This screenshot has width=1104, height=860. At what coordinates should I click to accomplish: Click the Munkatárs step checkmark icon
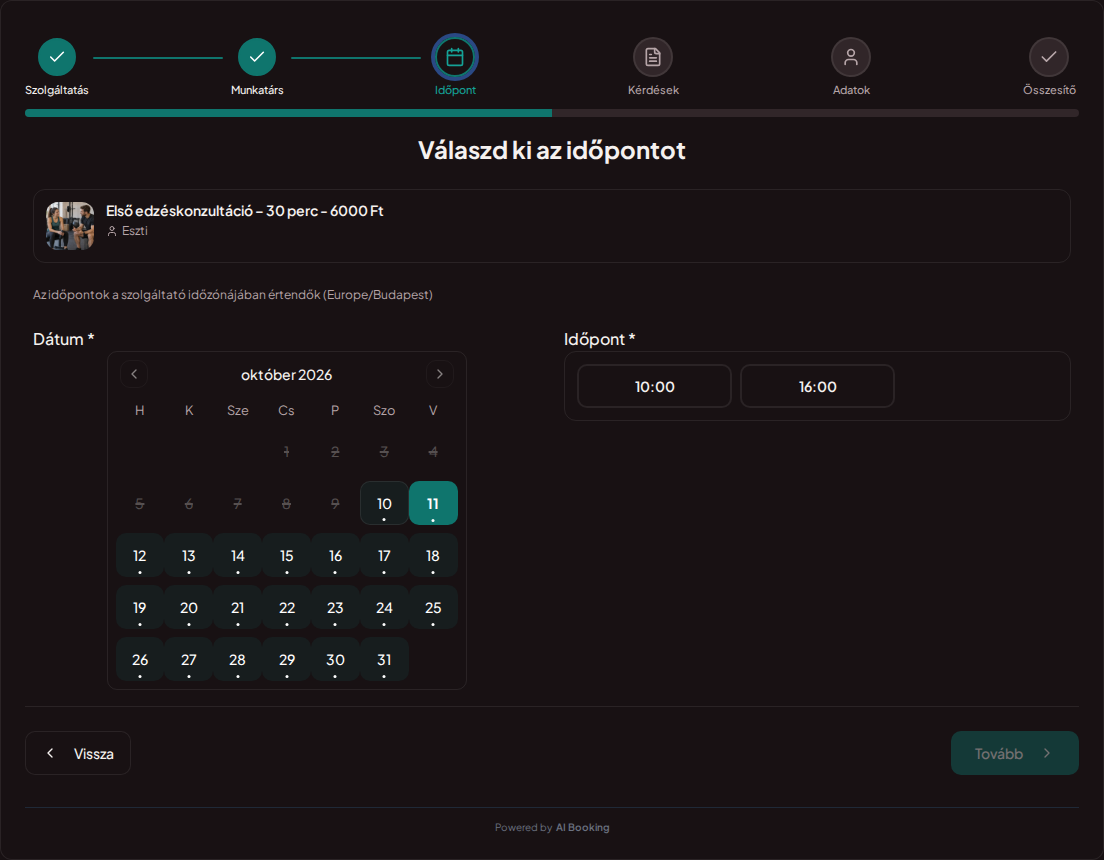point(257,57)
